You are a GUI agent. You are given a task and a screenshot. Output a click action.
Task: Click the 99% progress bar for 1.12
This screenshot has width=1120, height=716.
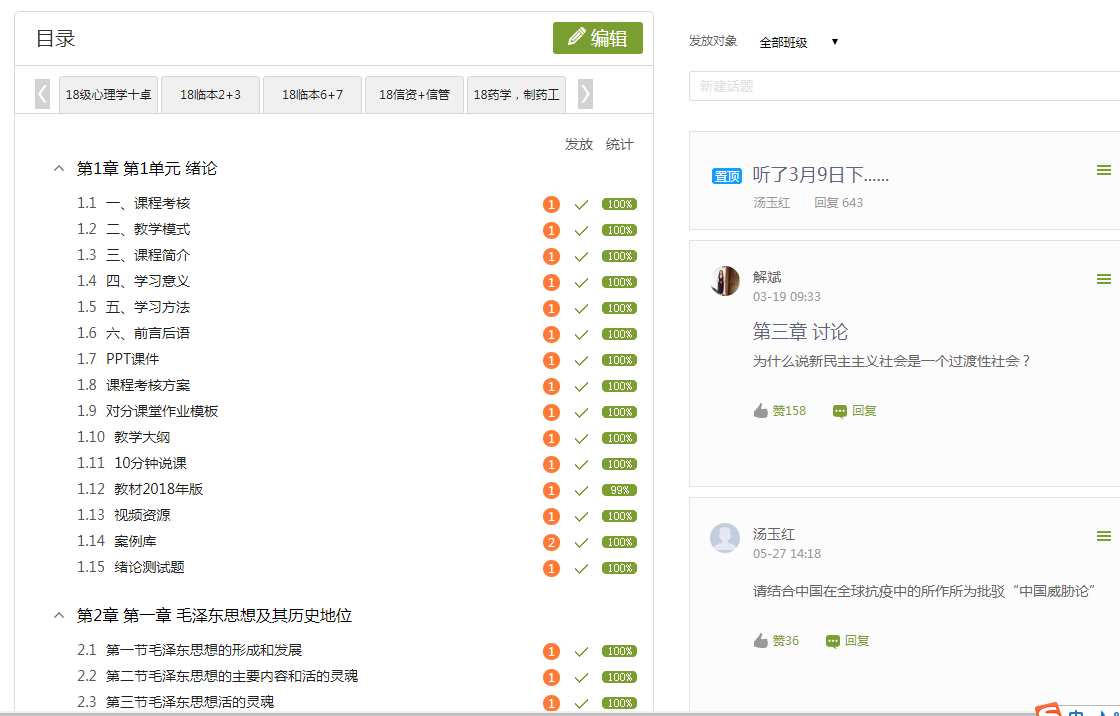[x=619, y=490]
